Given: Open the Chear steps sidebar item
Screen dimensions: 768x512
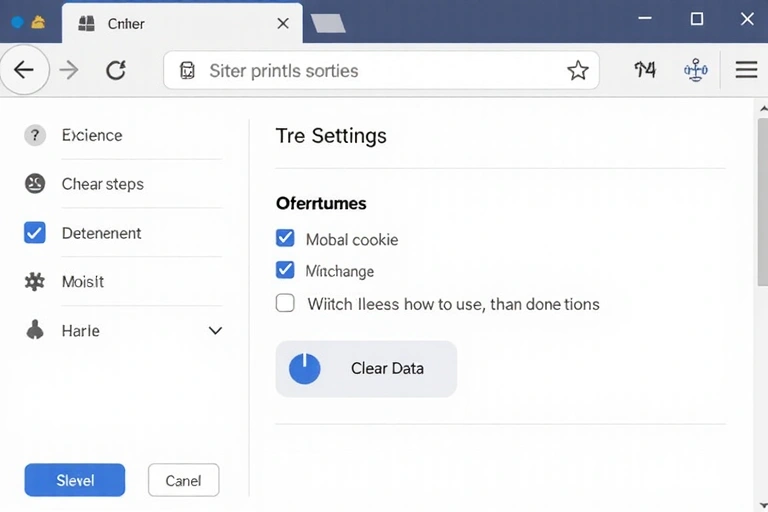Looking at the screenshot, I should pyautogui.click(x=102, y=184).
